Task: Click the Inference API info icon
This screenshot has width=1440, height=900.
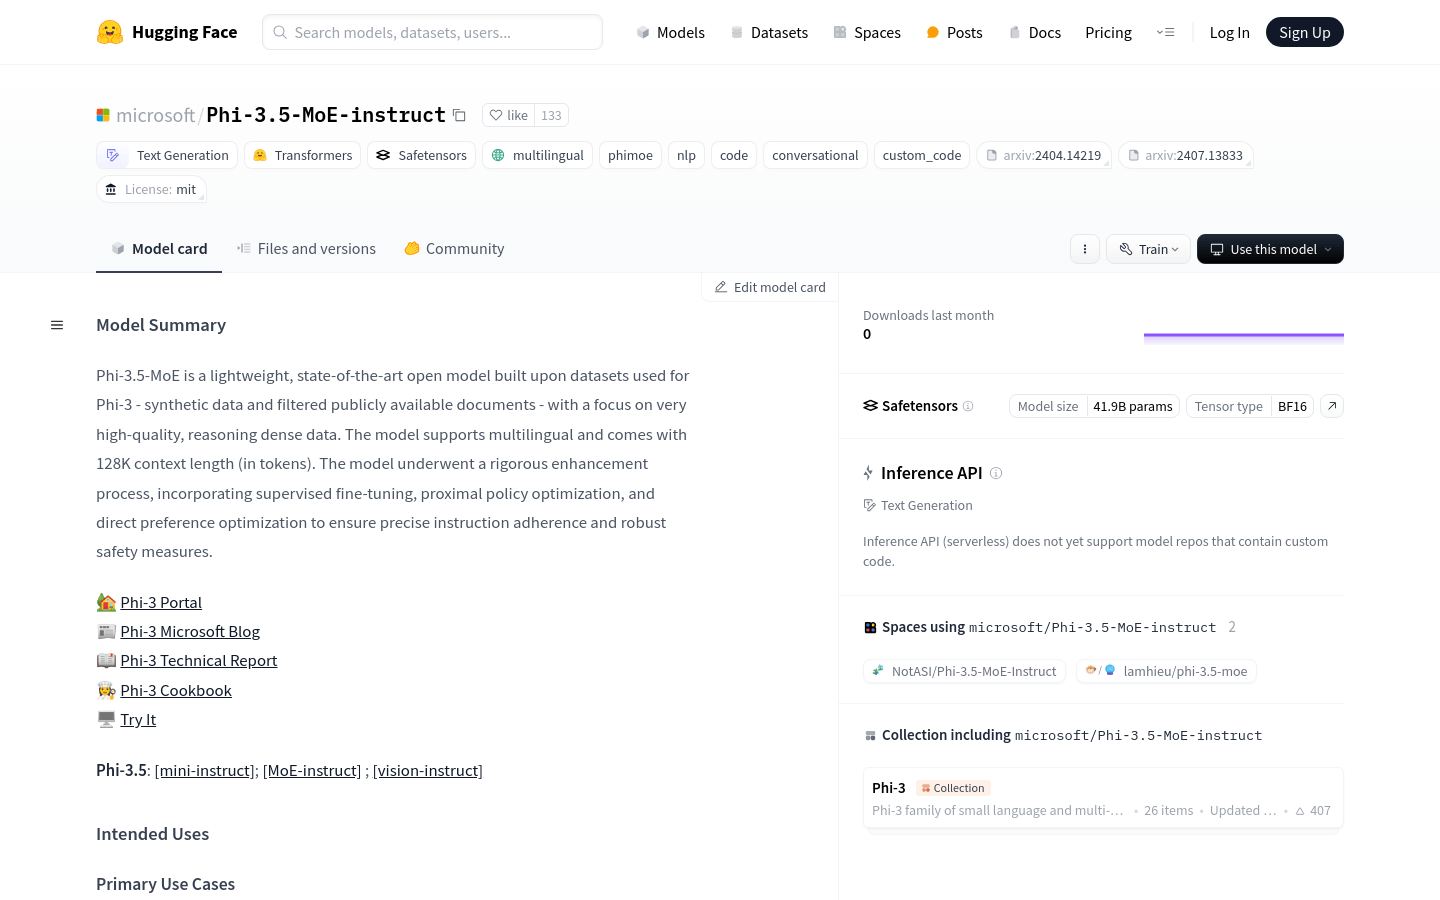Action: tap(996, 473)
